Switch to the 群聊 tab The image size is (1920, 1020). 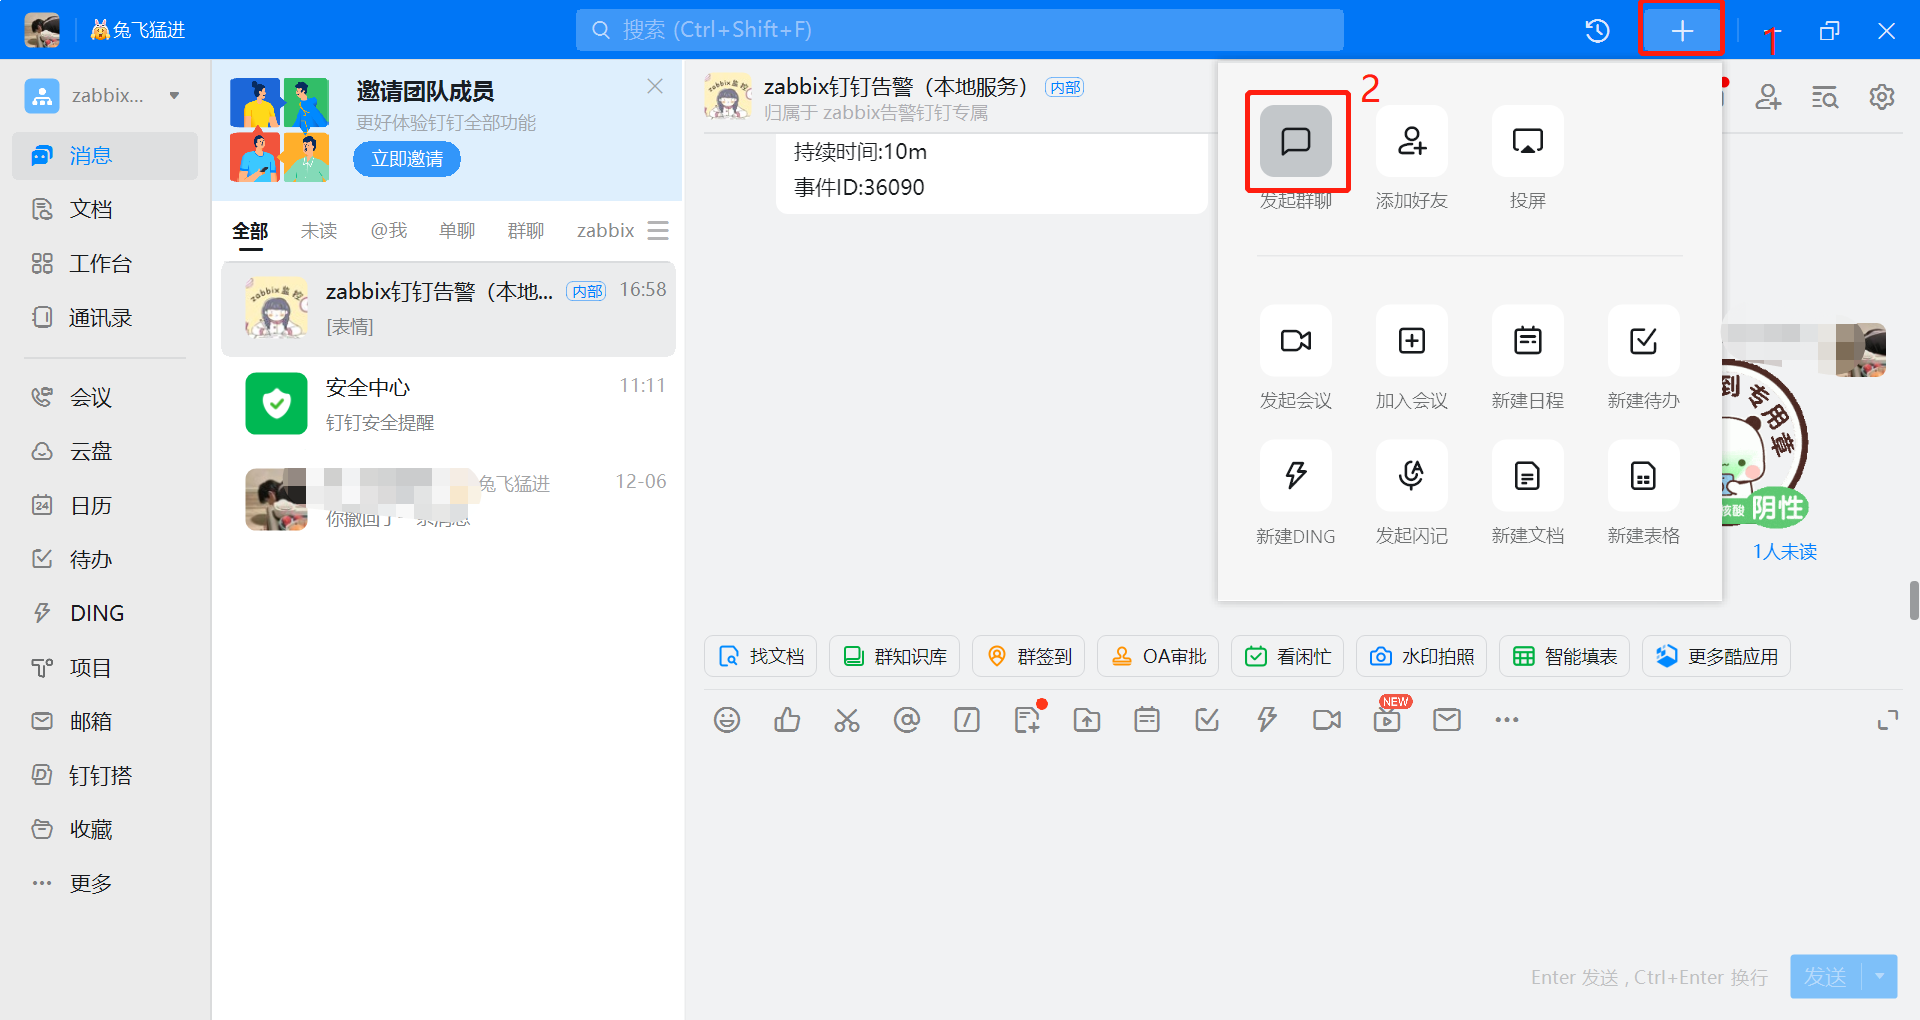[526, 231]
